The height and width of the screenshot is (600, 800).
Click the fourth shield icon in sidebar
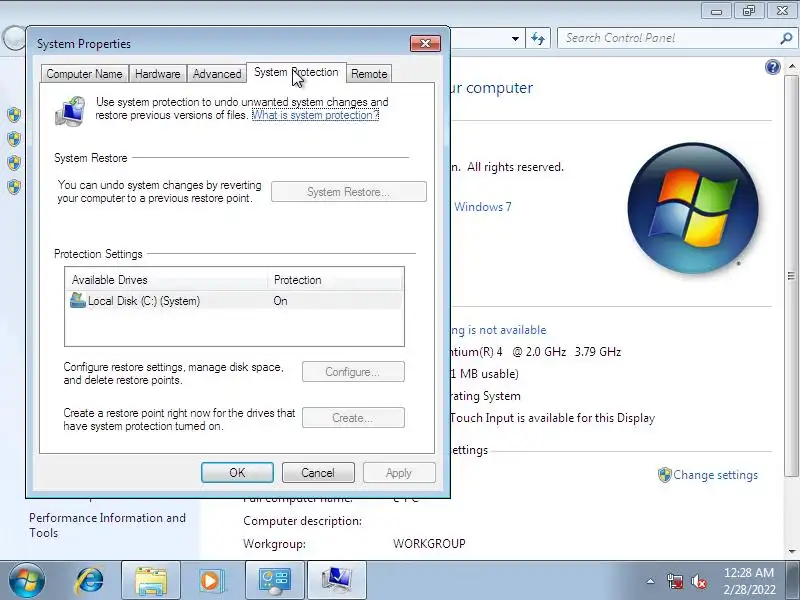click(x=14, y=186)
